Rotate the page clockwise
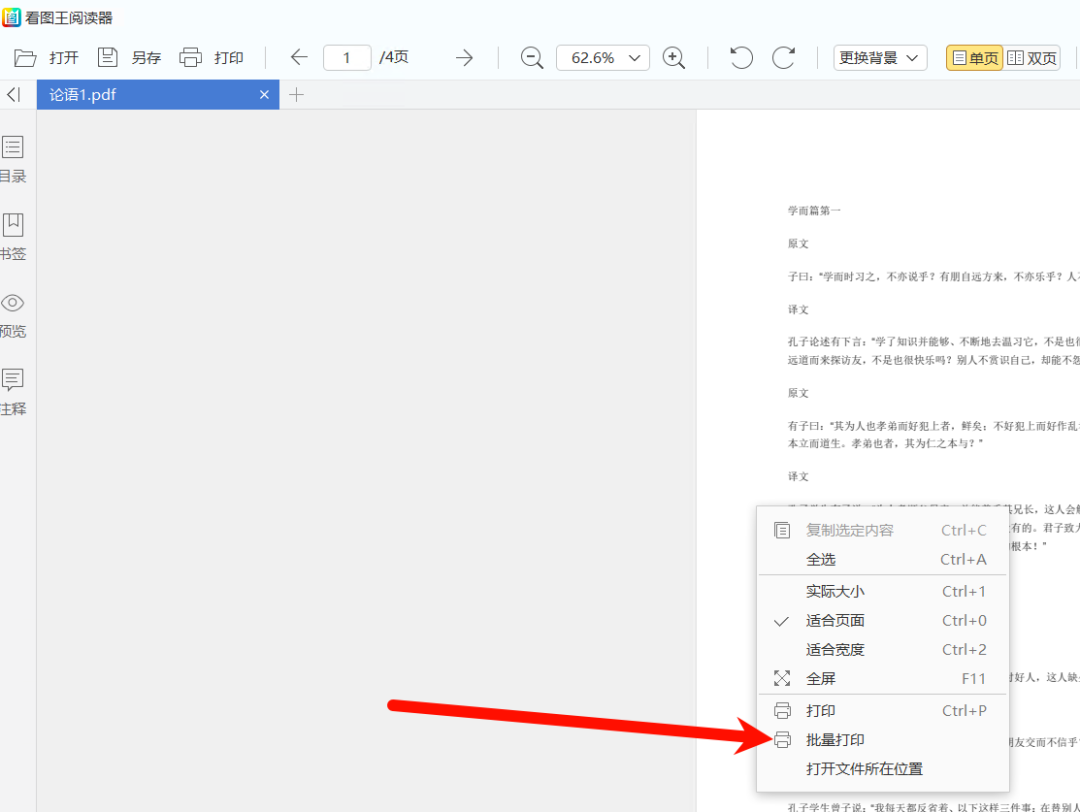The height and width of the screenshot is (812, 1080). (783, 57)
